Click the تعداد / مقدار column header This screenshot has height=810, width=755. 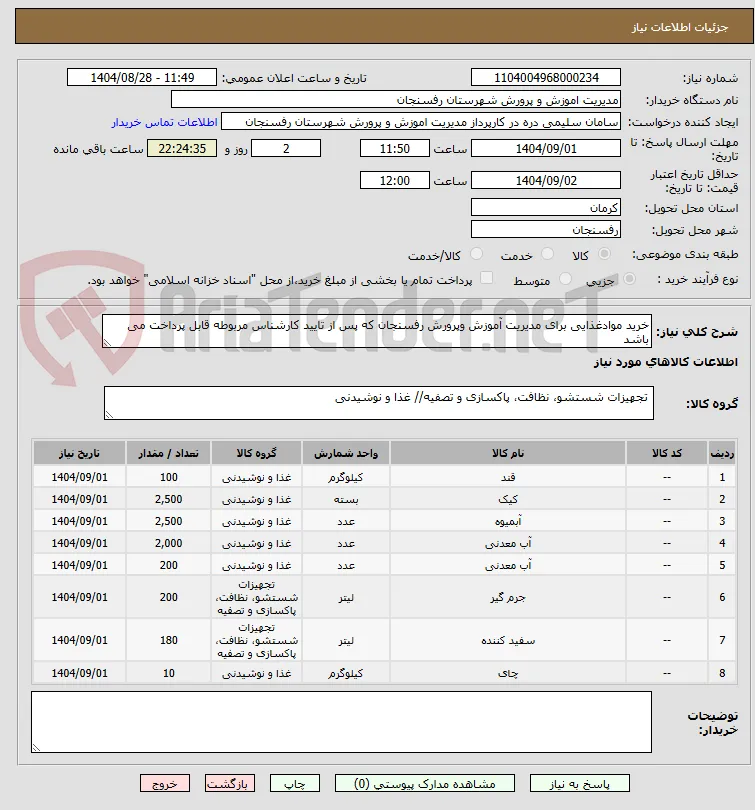tap(168, 453)
